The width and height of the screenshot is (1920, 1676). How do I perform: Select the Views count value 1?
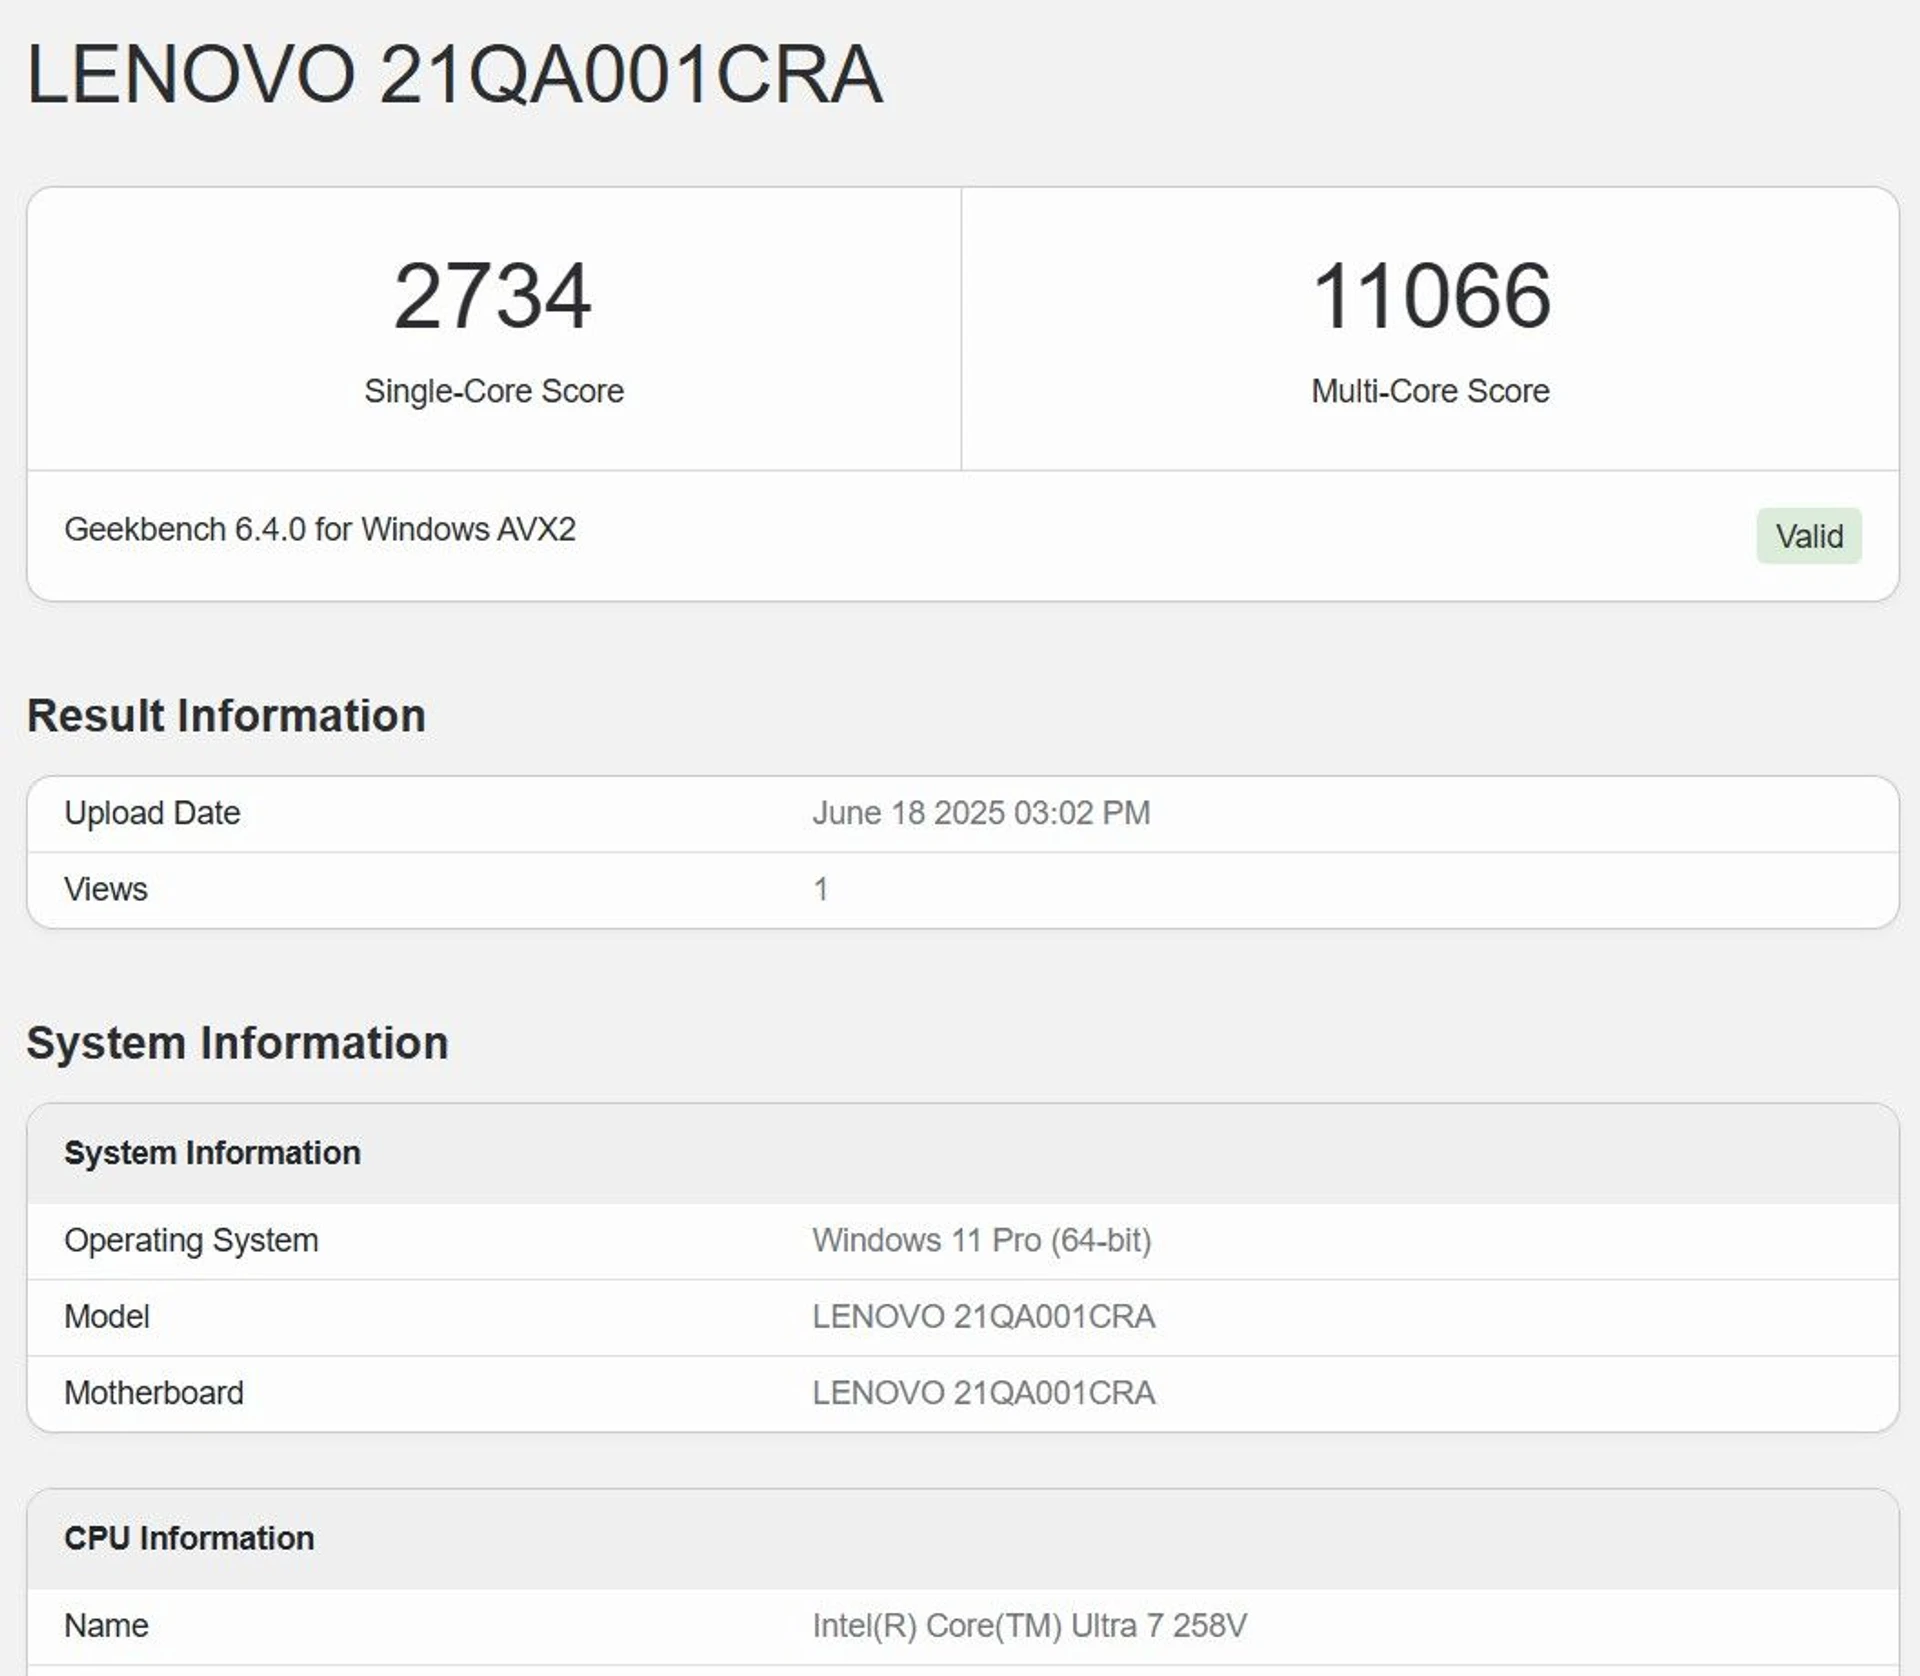click(x=820, y=889)
